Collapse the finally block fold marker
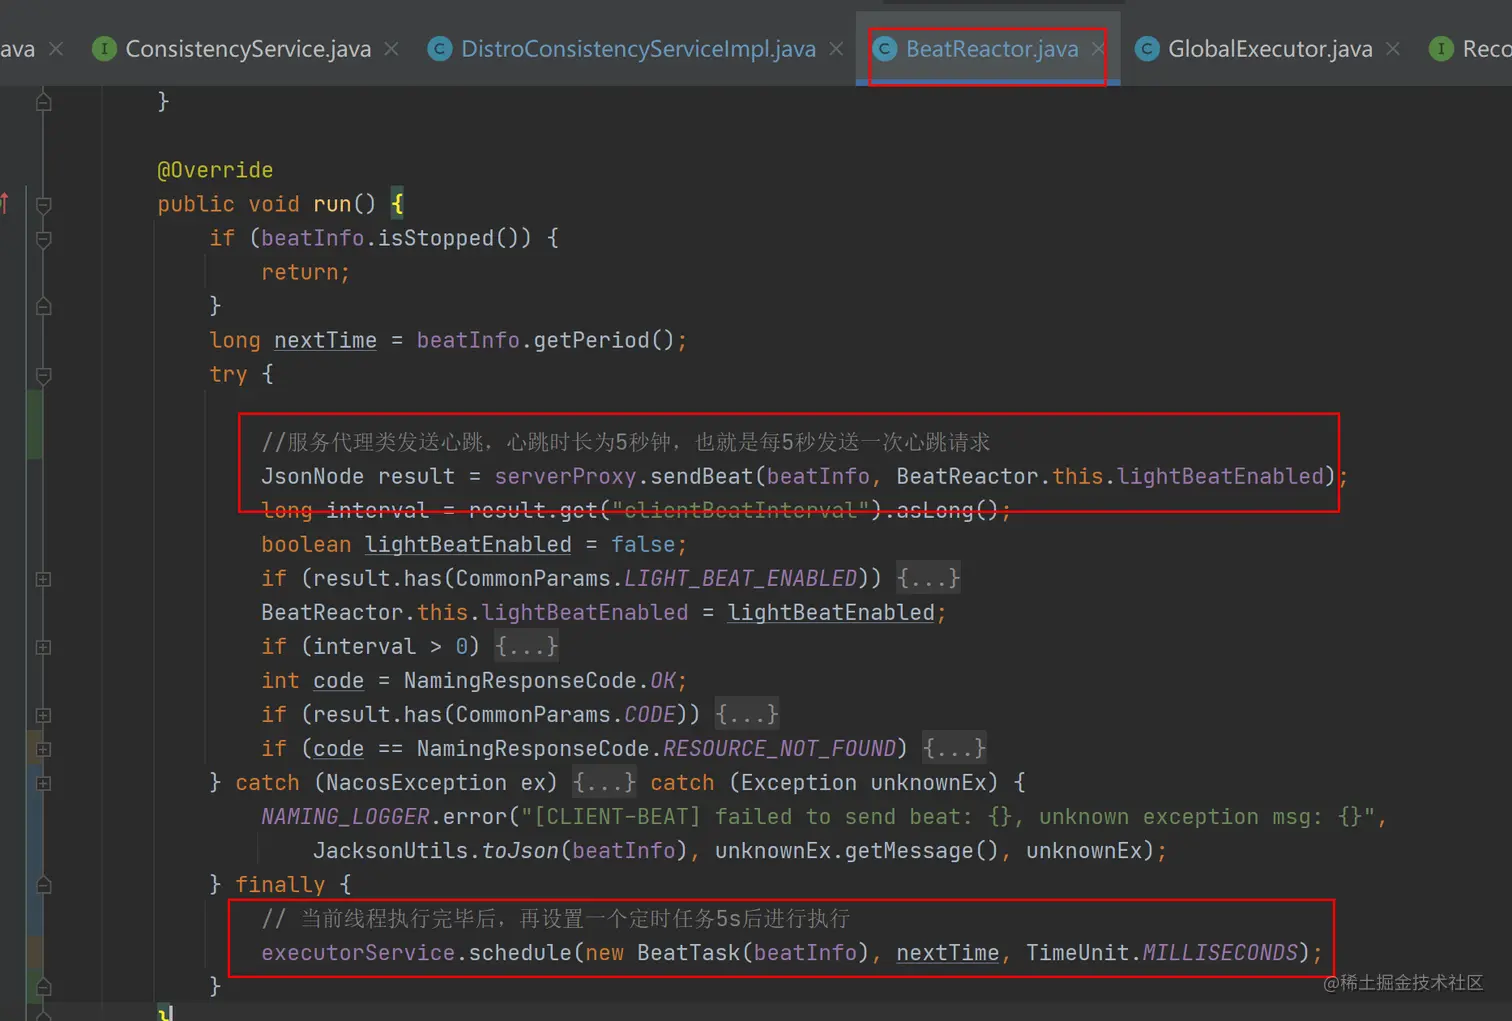1512x1021 pixels. click(43, 885)
